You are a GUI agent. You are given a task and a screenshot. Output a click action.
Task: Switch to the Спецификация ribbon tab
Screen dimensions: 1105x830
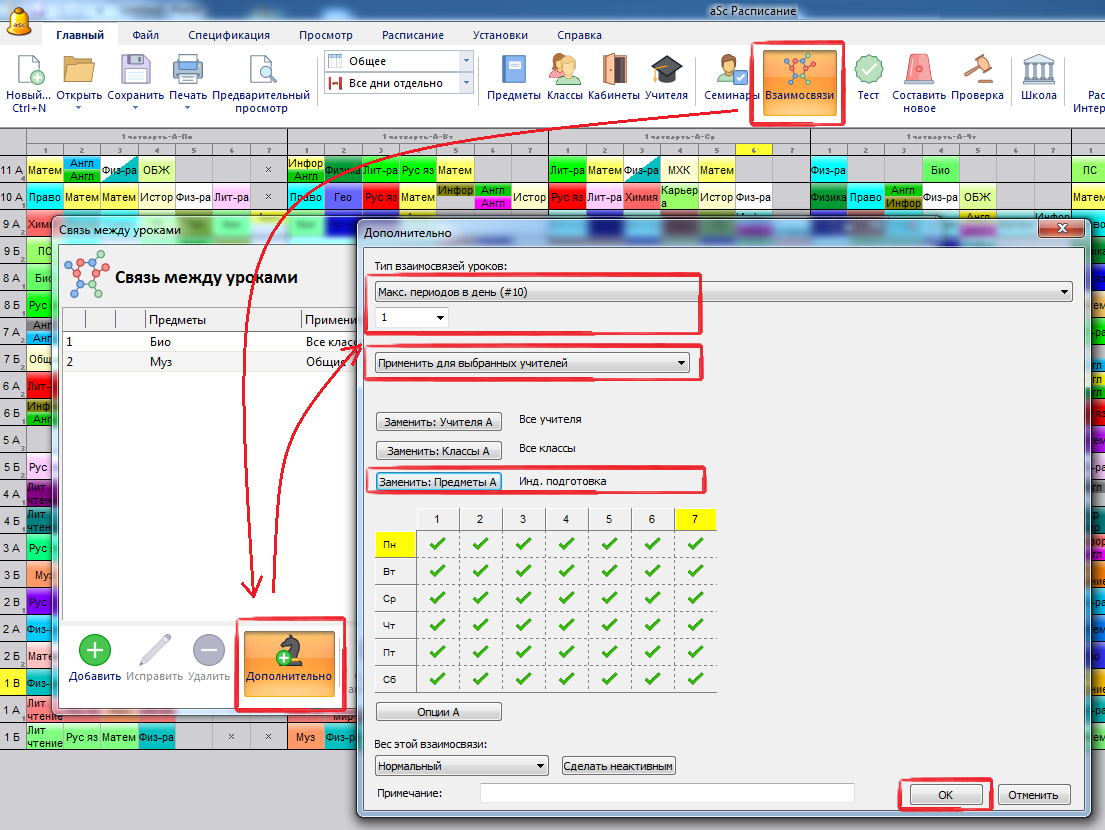[x=228, y=35]
